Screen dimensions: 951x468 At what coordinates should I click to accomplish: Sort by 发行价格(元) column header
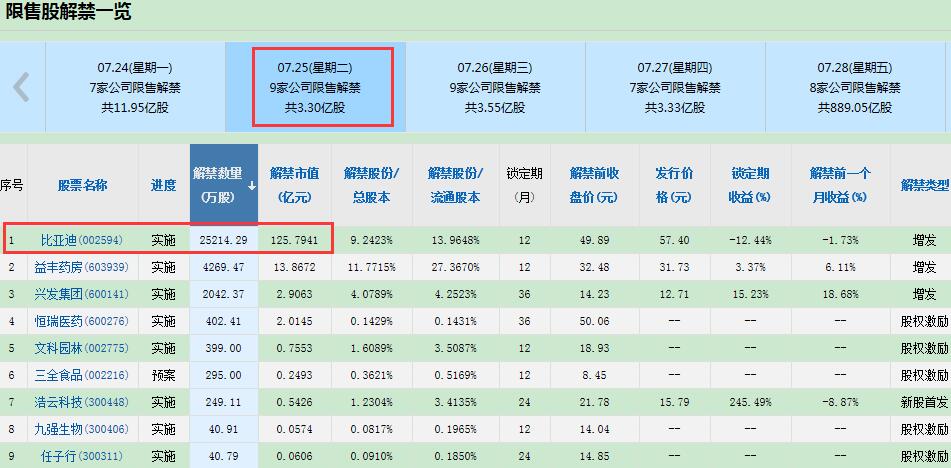click(x=674, y=185)
